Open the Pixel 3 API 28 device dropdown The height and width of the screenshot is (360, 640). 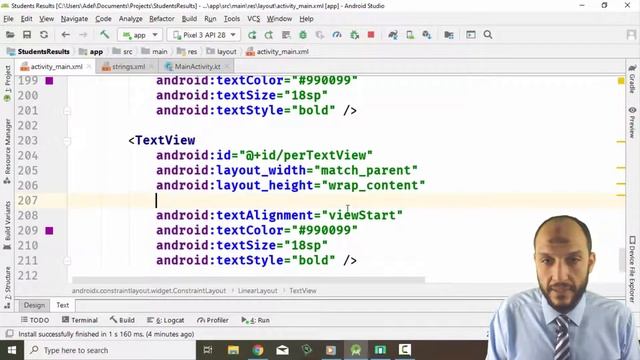tap(204, 35)
